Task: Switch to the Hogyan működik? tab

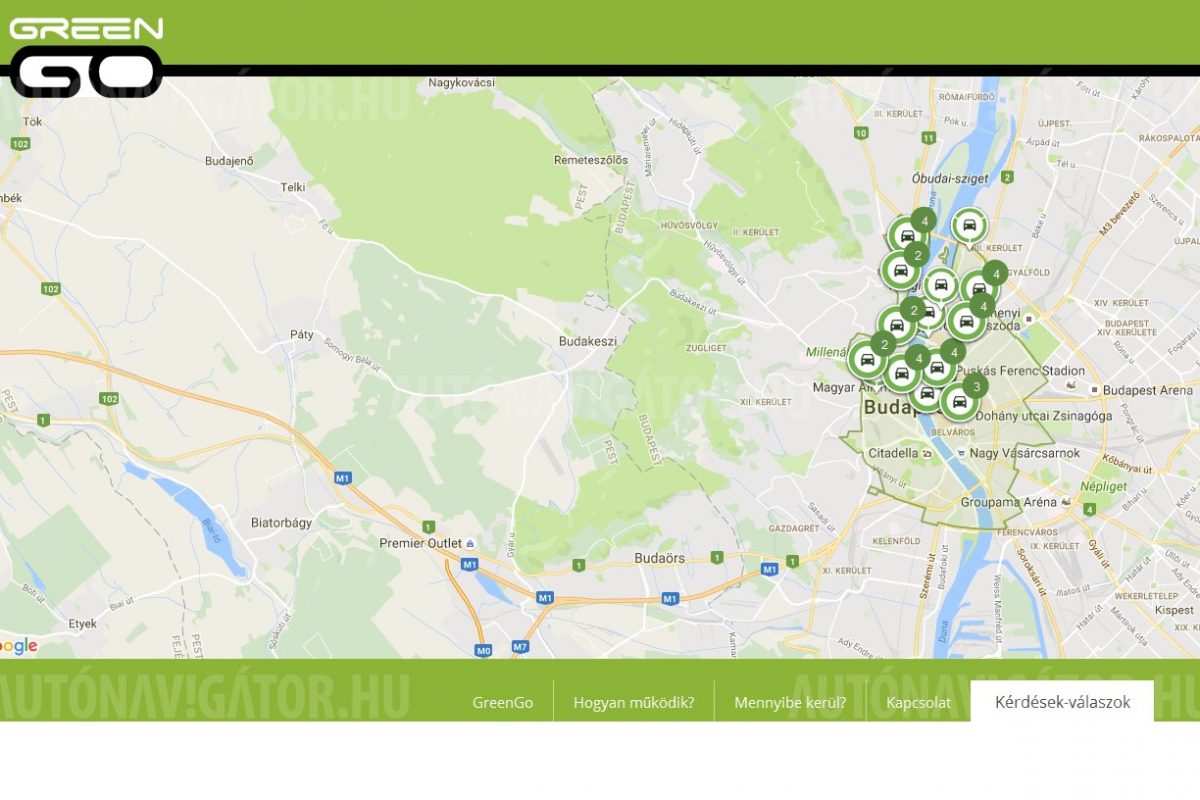Action: 633,702
